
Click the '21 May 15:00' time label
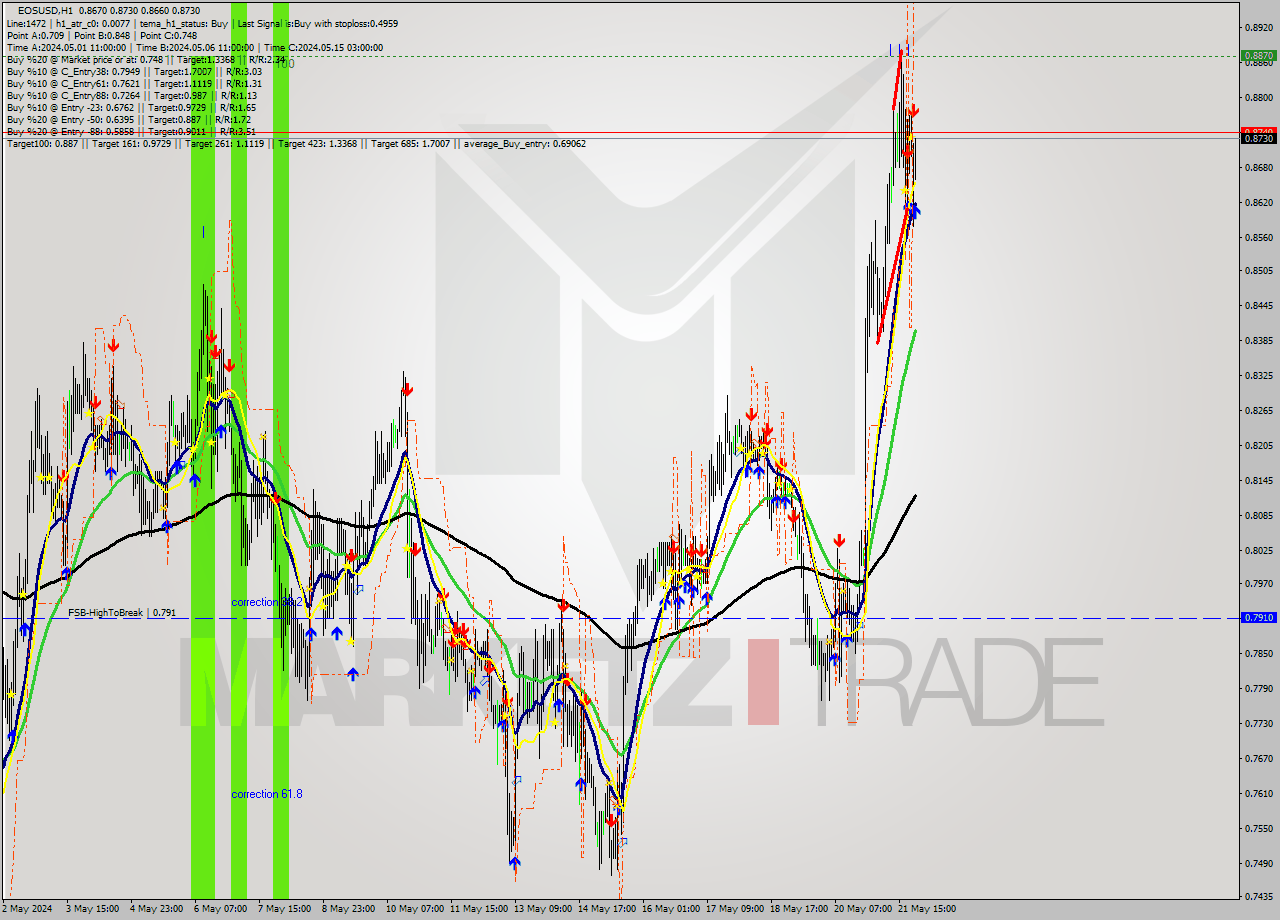[x=927, y=909]
